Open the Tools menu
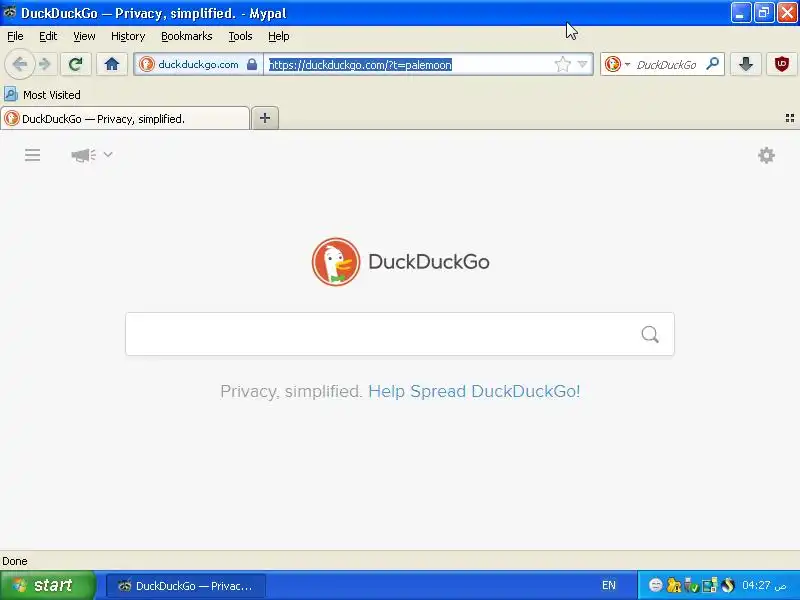Screen dimensions: 800x600 [240, 36]
